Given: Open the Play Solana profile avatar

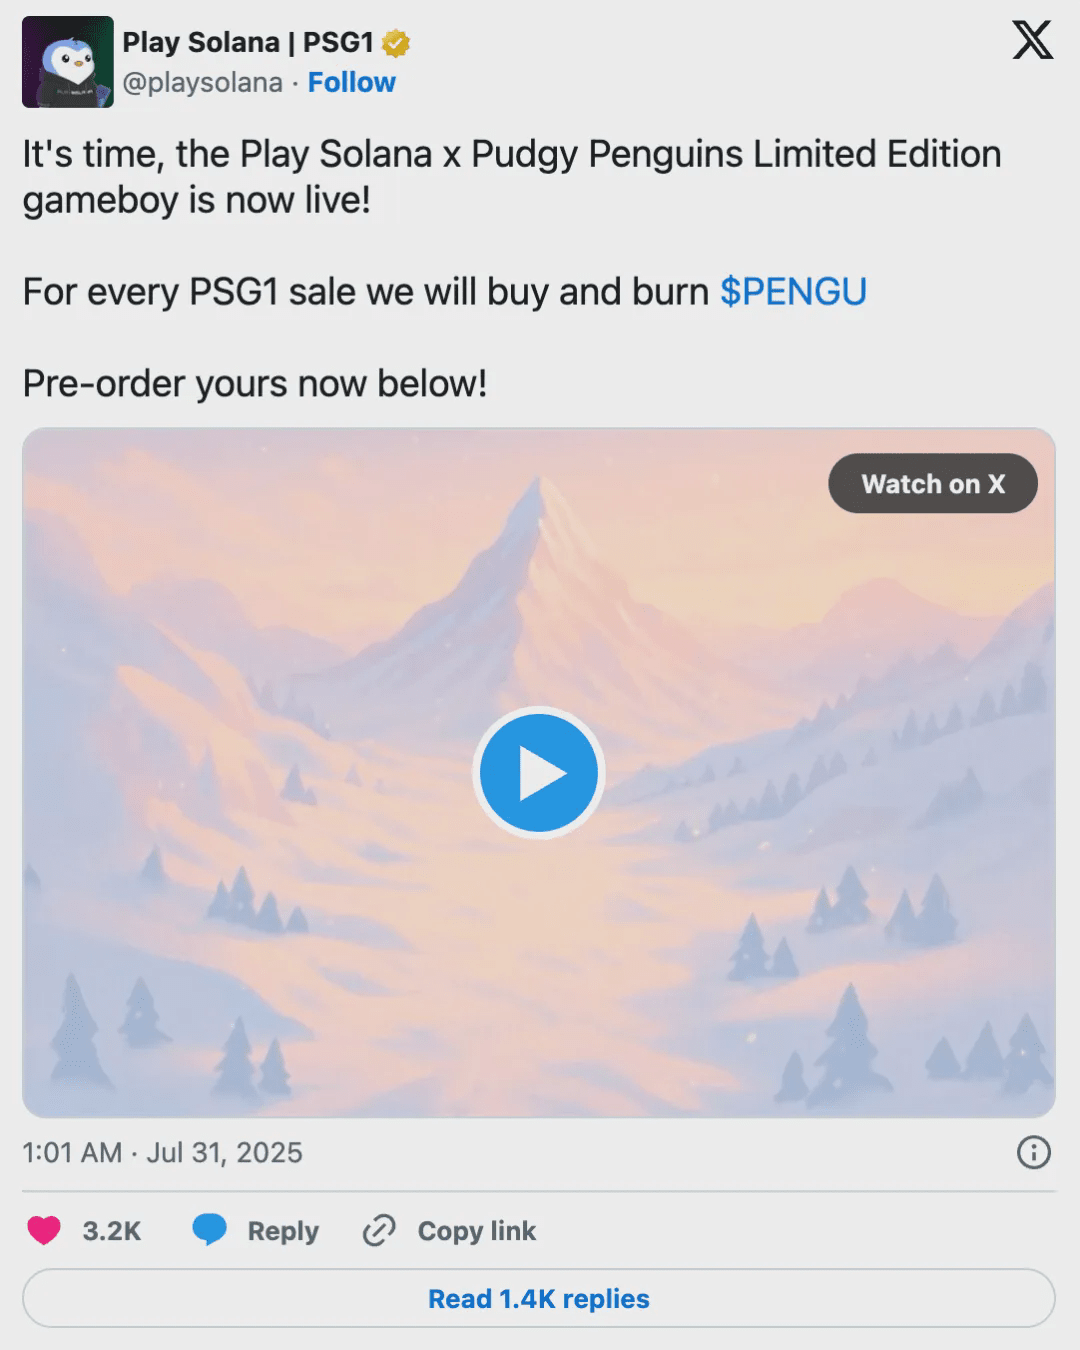Looking at the screenshot, I should pos(68,62).
